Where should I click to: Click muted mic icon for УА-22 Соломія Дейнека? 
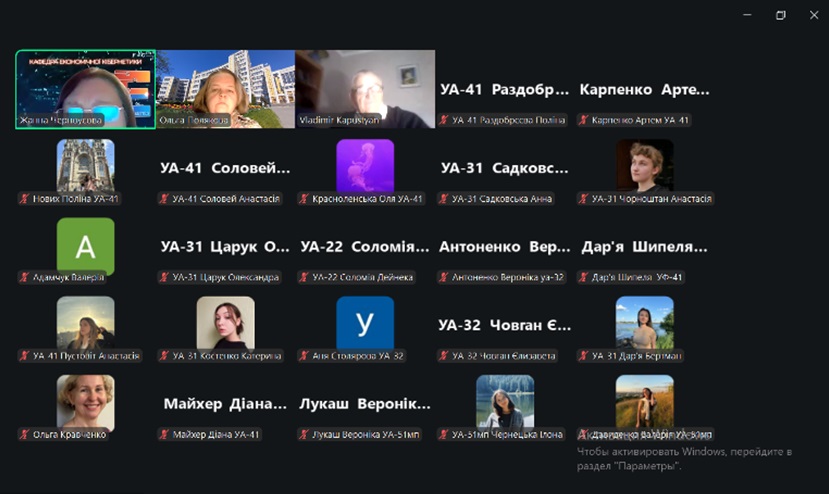(304, 277)
